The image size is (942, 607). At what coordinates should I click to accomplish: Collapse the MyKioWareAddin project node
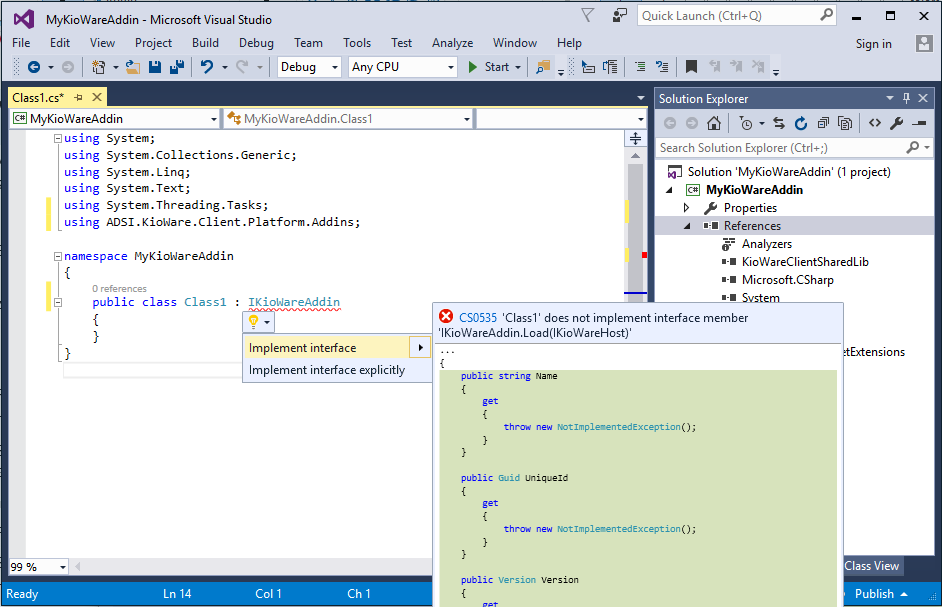669,190
